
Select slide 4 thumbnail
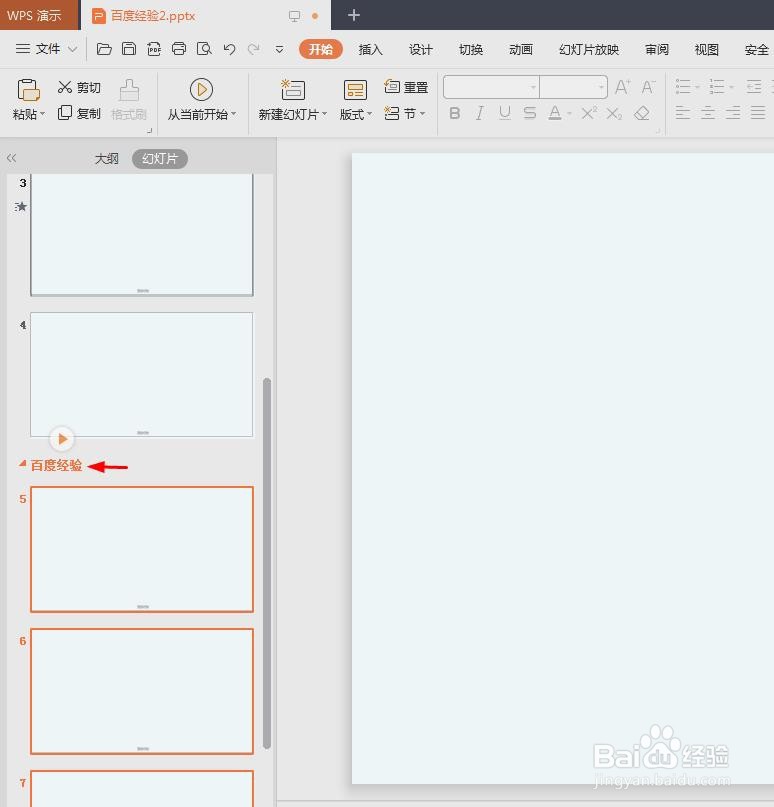[x=142, y=375]
